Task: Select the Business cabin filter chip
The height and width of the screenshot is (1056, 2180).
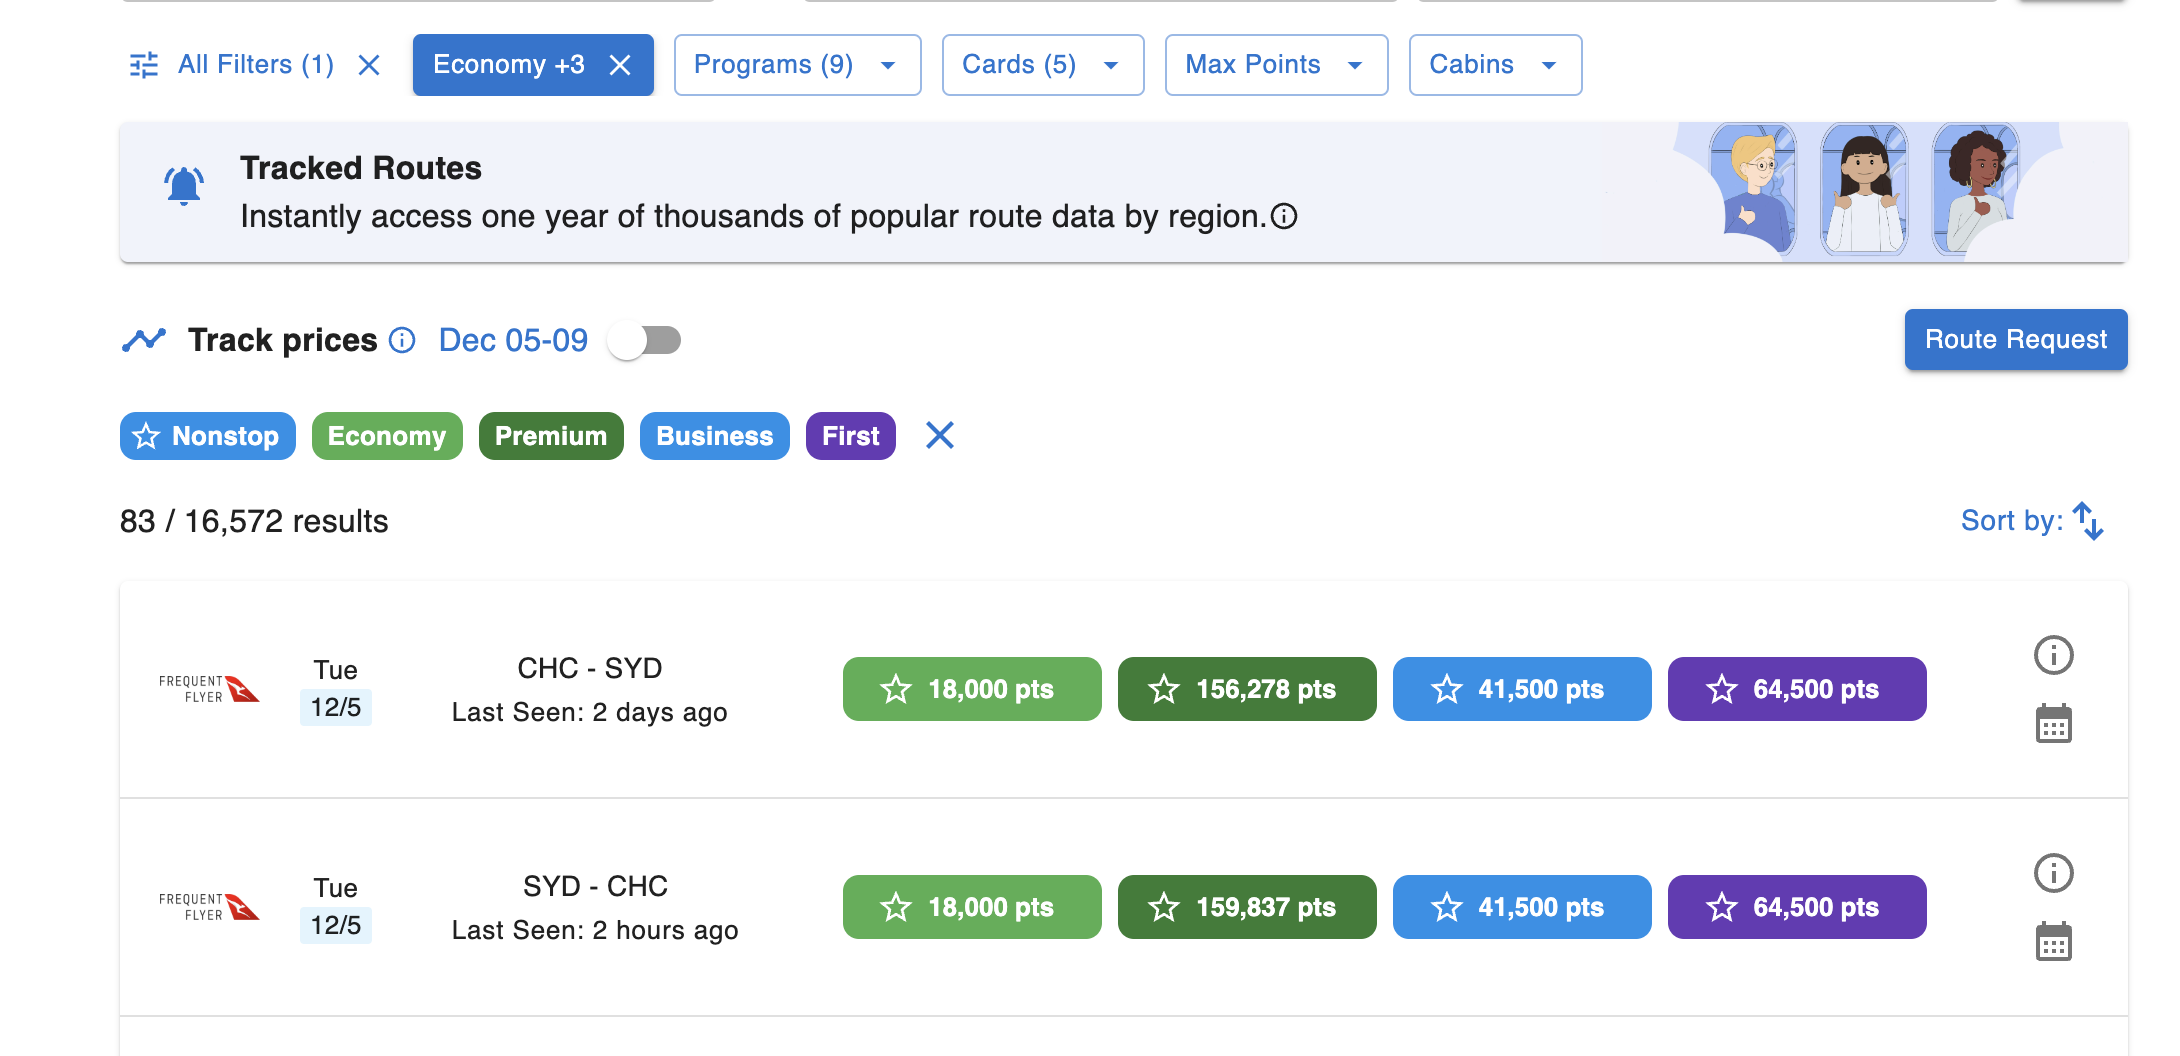Action: tap(714, 435)
